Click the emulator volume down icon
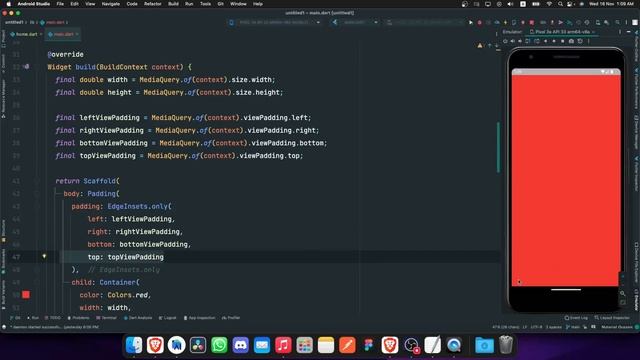The height and width of the screenshot is (360, 640). click(520, 41)
